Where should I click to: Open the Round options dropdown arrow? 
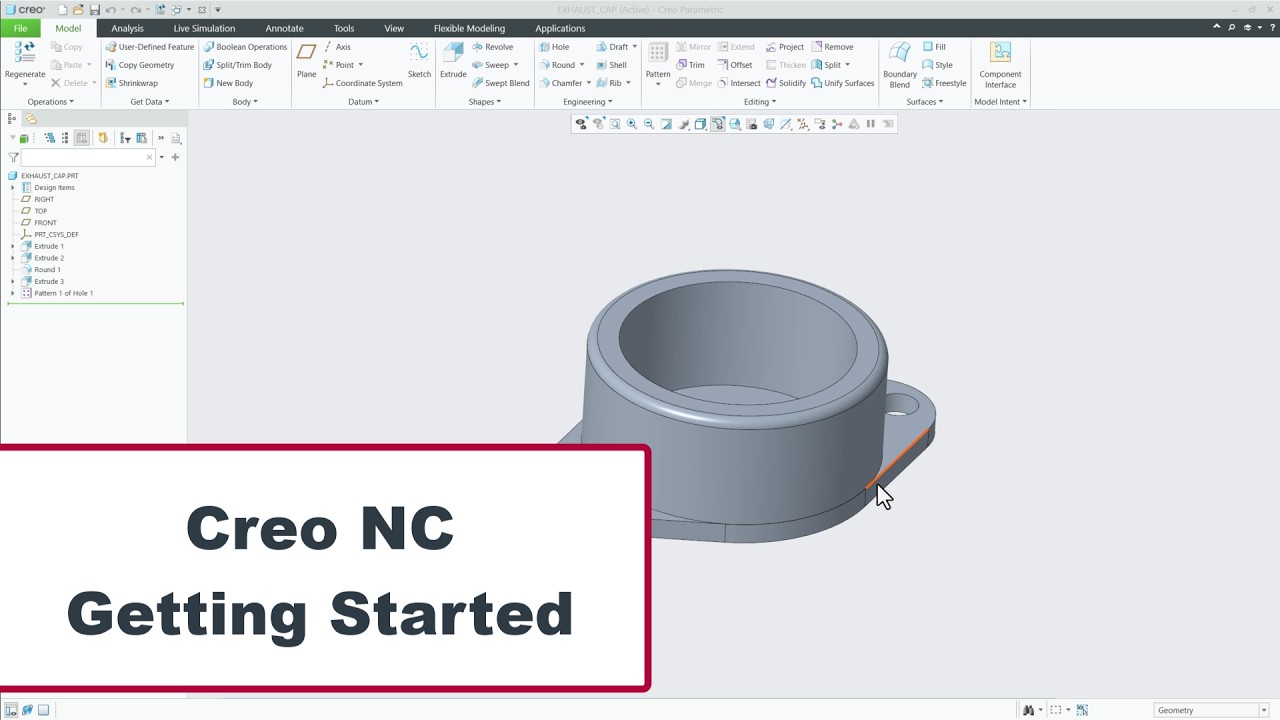pos(582,65)
